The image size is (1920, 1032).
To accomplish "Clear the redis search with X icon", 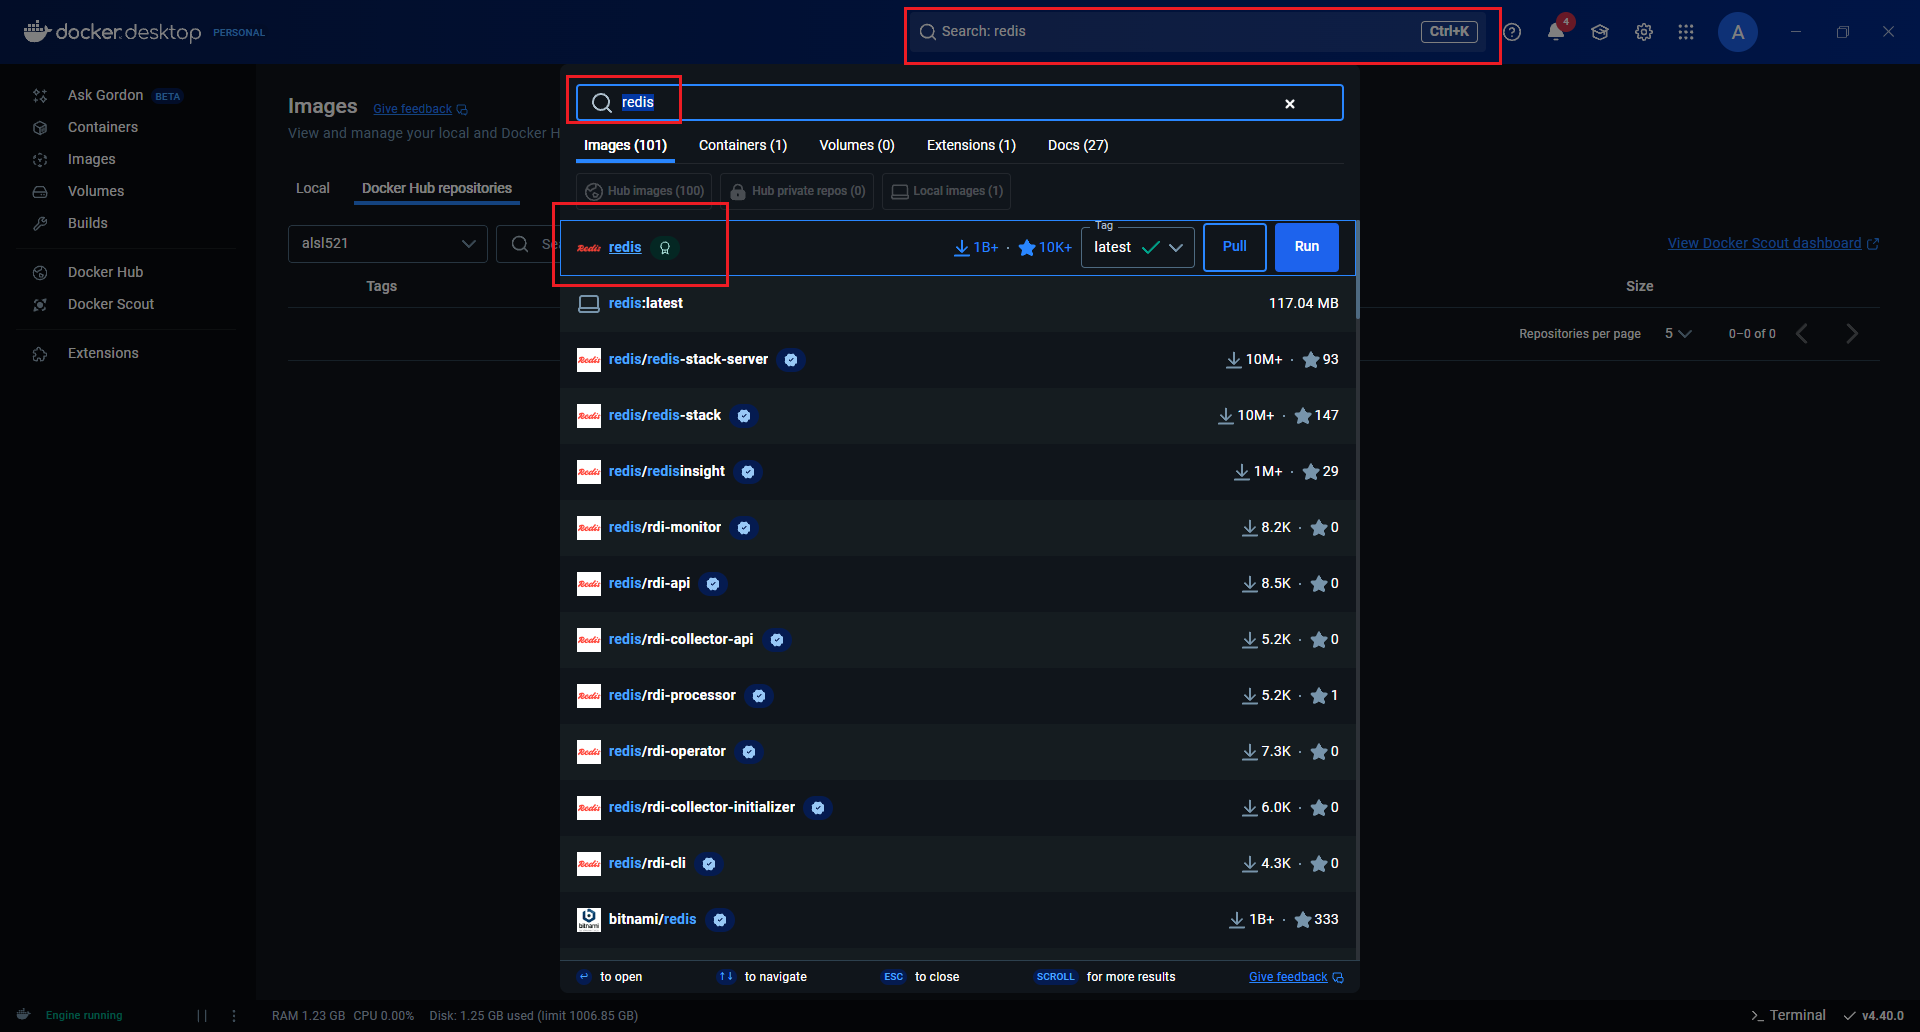I will (1289, 103).
